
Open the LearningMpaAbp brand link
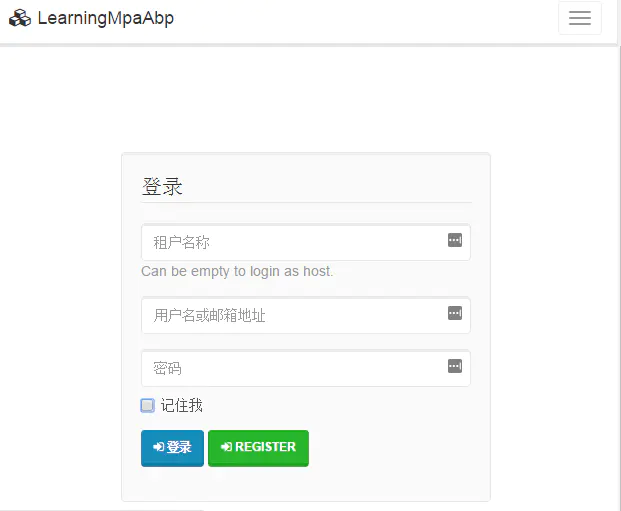(91, 18)
